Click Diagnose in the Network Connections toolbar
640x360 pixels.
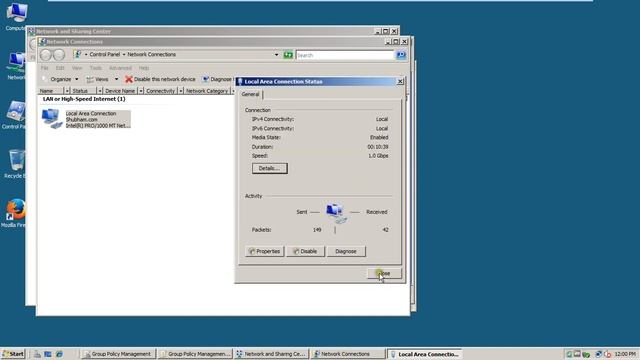coord(217,79)
